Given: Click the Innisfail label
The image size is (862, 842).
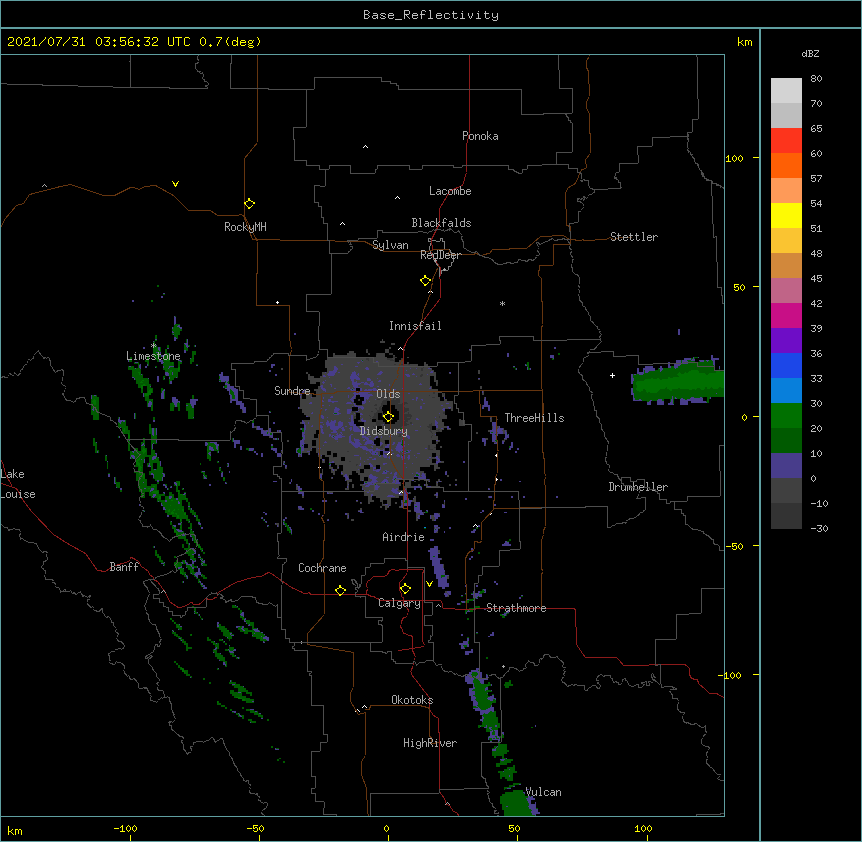Looking at the screenshot, I should 415,326.
